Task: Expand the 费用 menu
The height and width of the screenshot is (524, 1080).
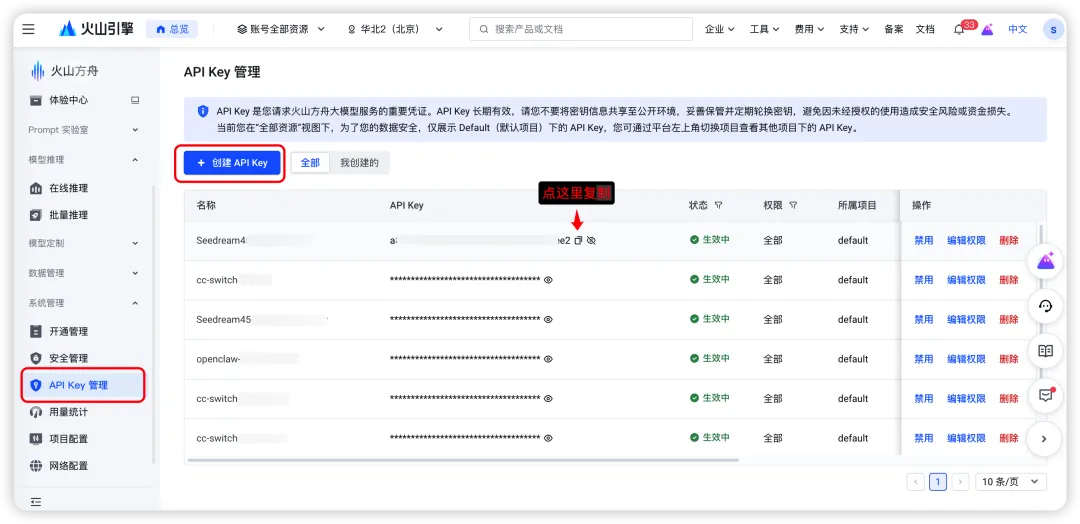Action: click(x=809, y=29)
